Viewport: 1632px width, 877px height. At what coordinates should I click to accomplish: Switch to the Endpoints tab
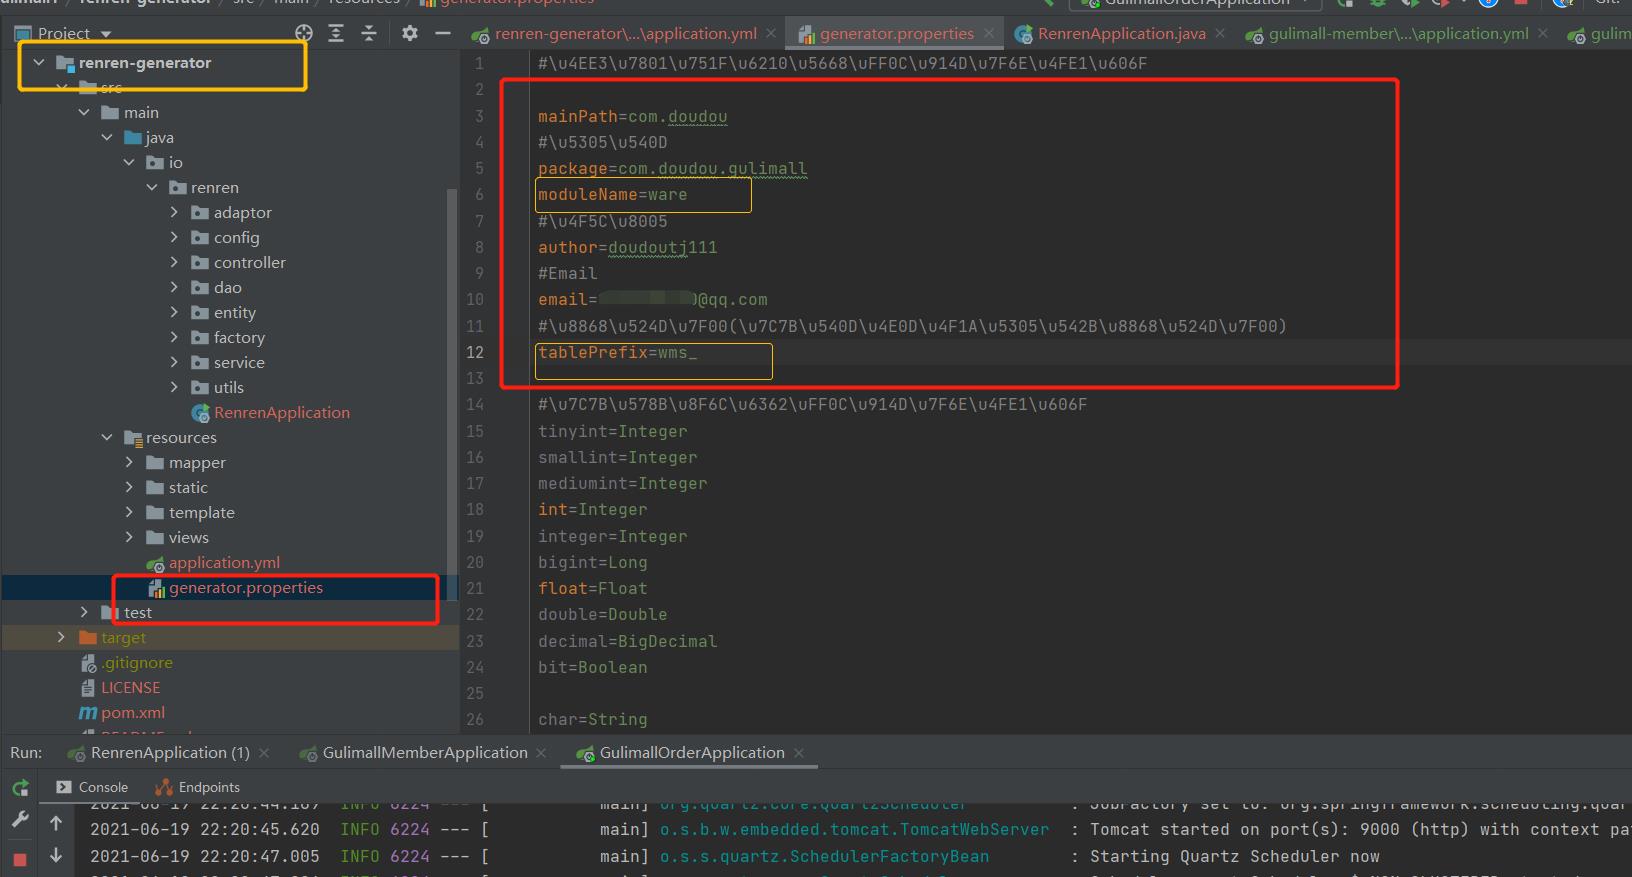(x=198, y=788)
